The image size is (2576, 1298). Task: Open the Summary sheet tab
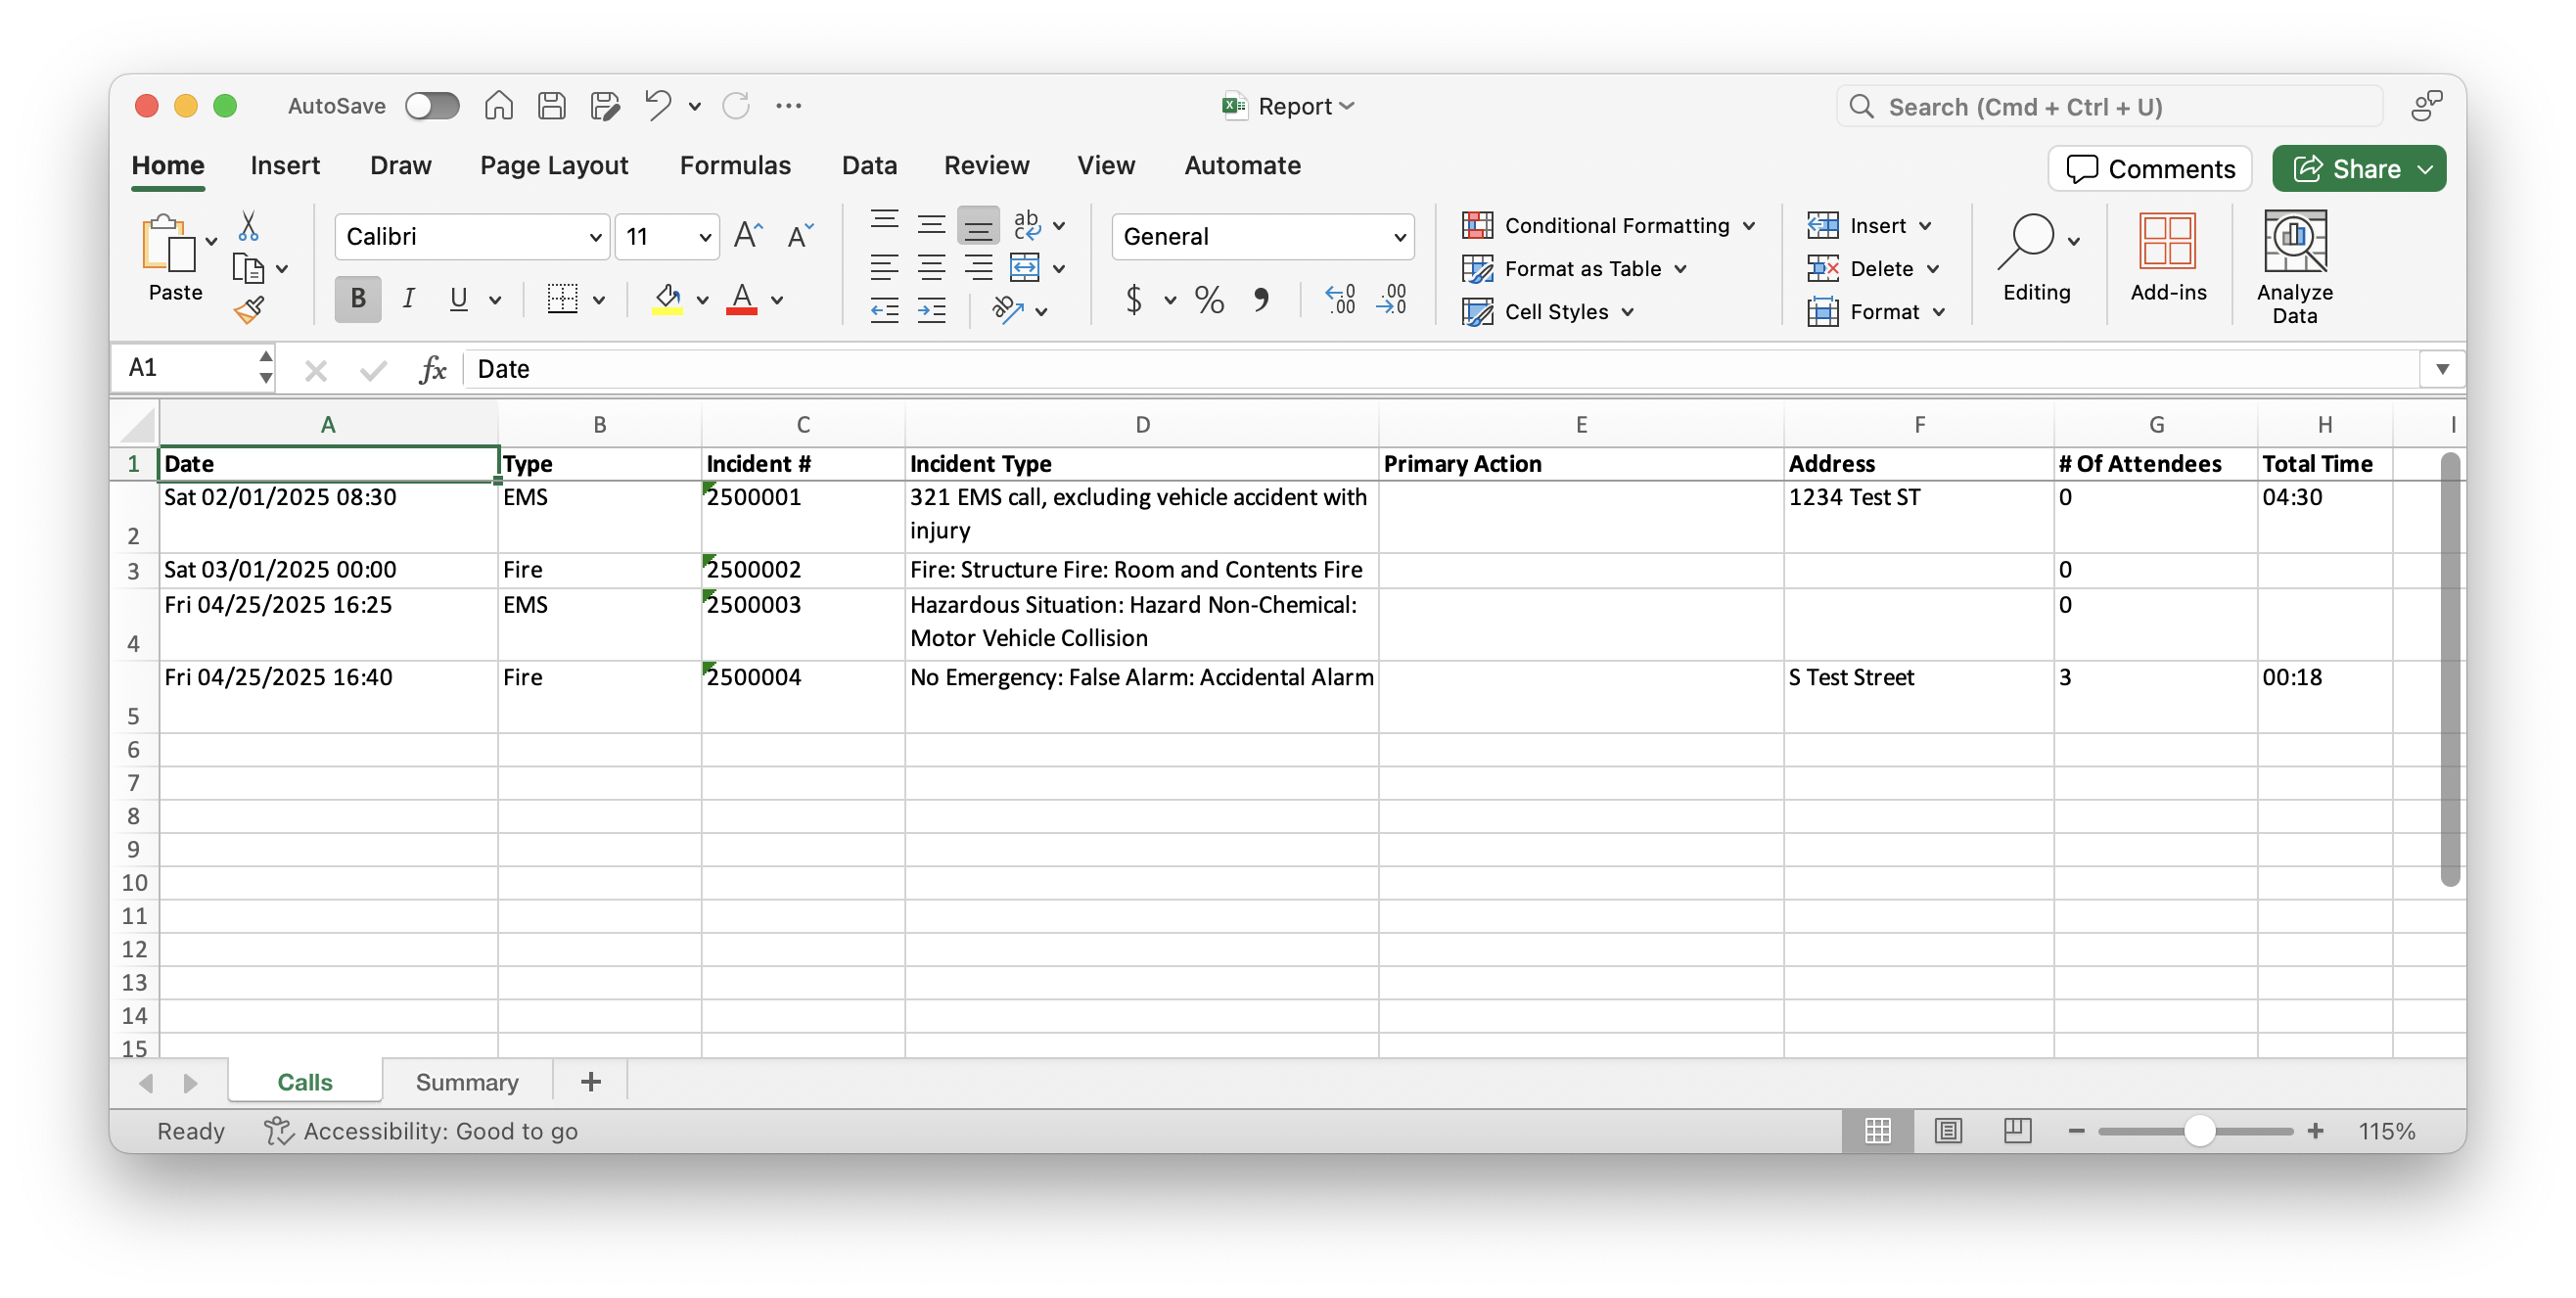[467, 1082]
